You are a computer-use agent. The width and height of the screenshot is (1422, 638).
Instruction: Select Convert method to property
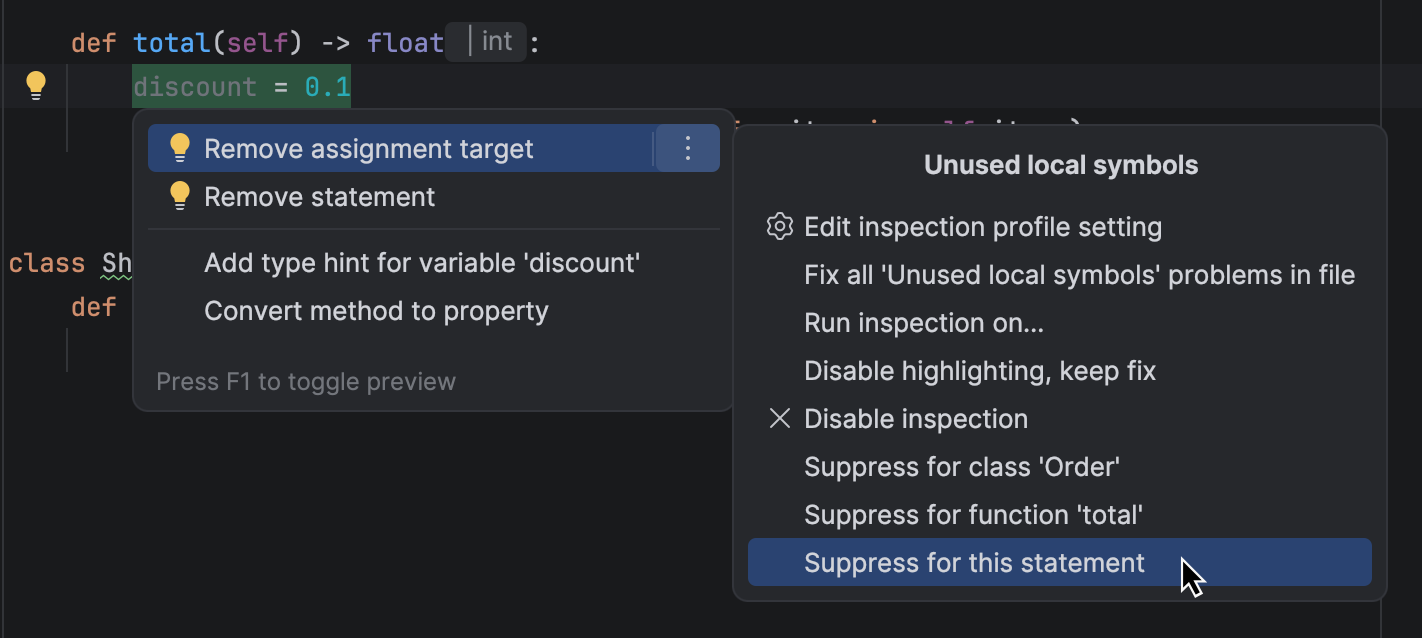434,311
